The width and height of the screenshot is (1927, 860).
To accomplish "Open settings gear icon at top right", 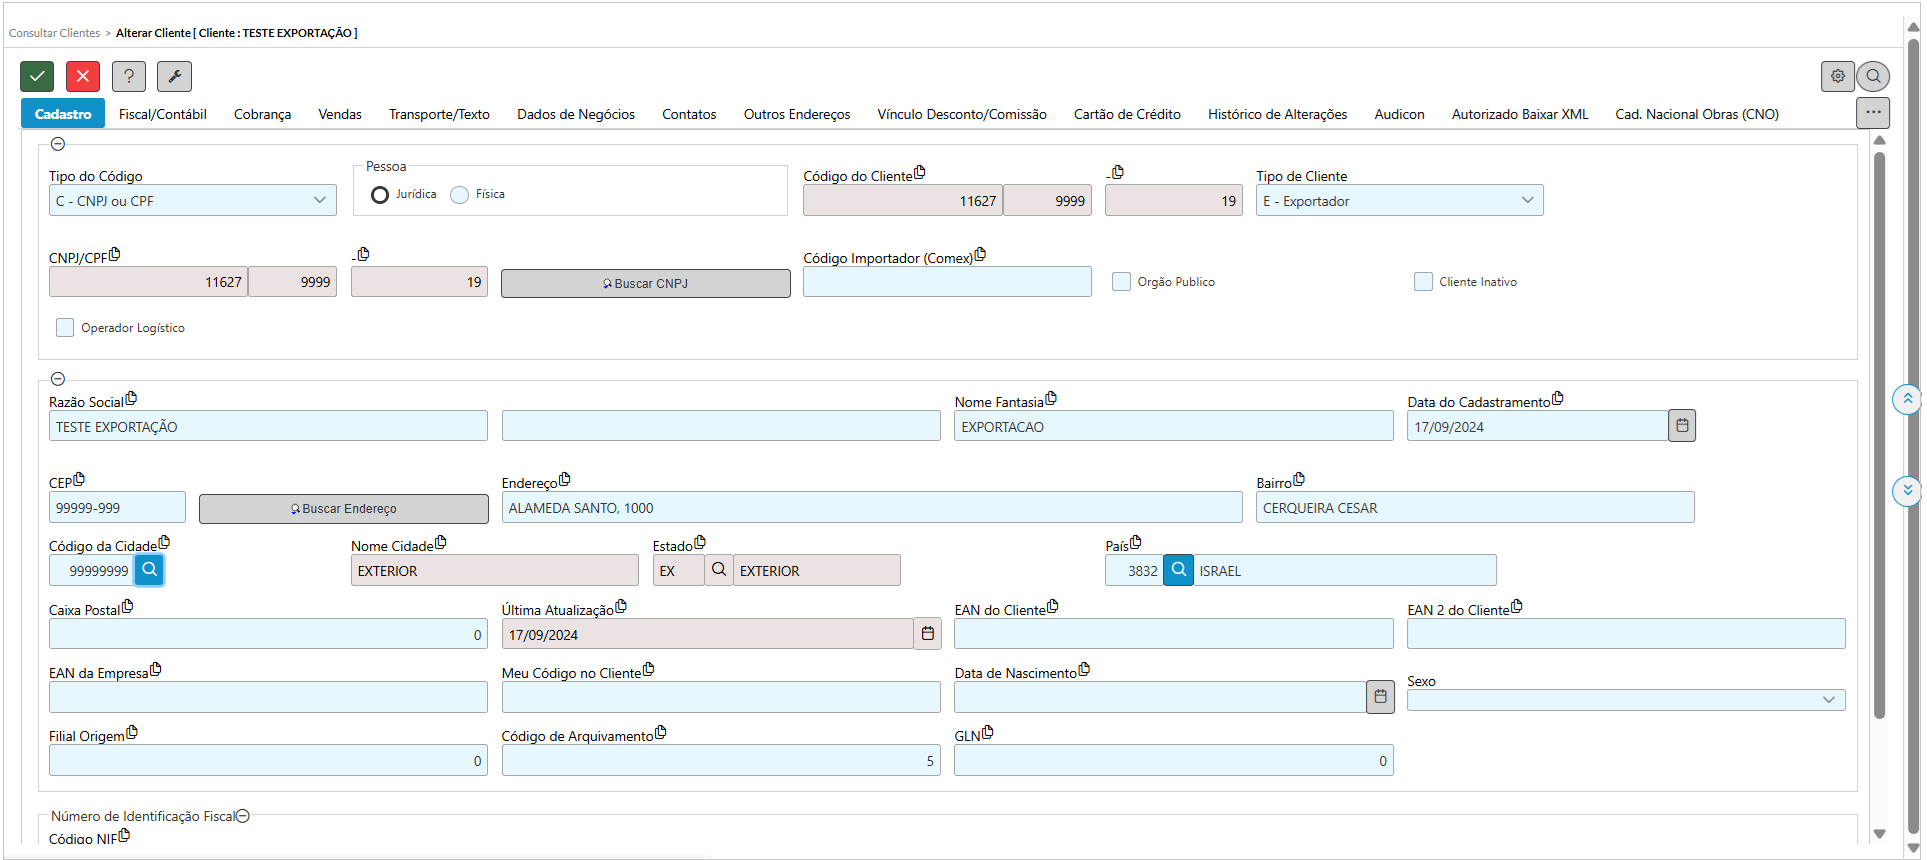I will pyautogui.click(x=1837, y=76).
